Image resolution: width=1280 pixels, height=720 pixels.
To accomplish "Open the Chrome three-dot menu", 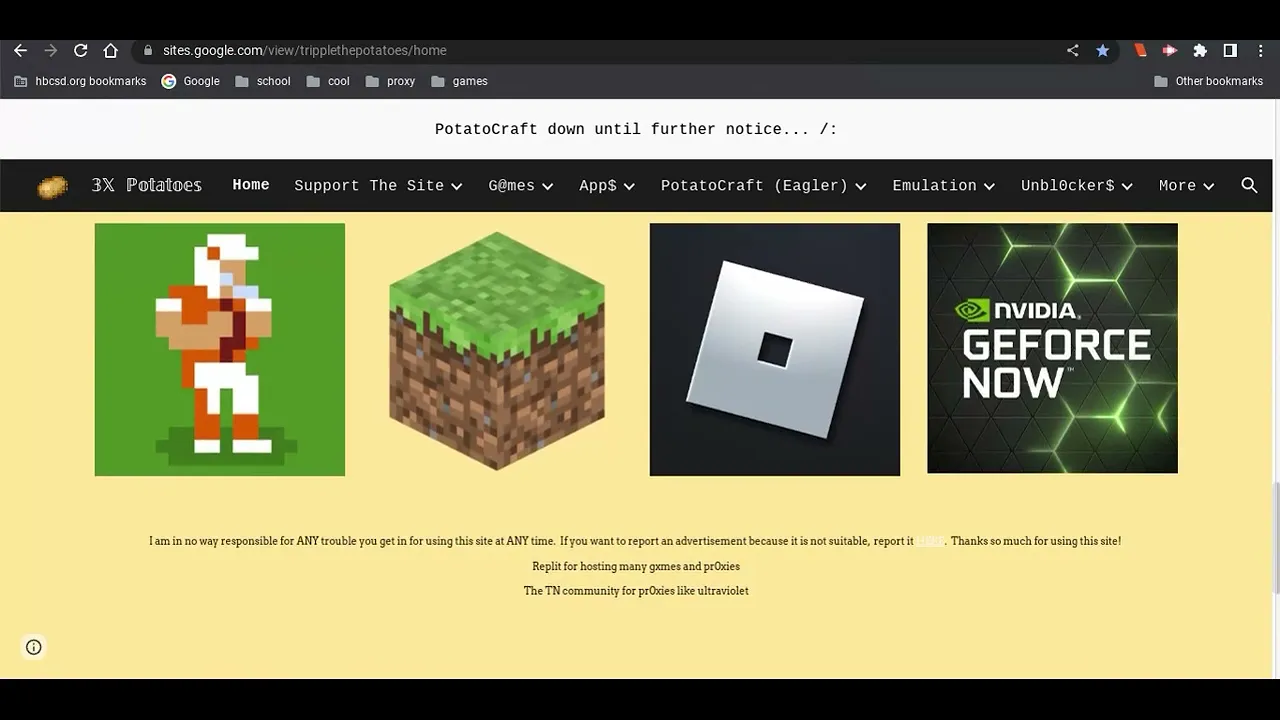I will (x=1260, y=50).
